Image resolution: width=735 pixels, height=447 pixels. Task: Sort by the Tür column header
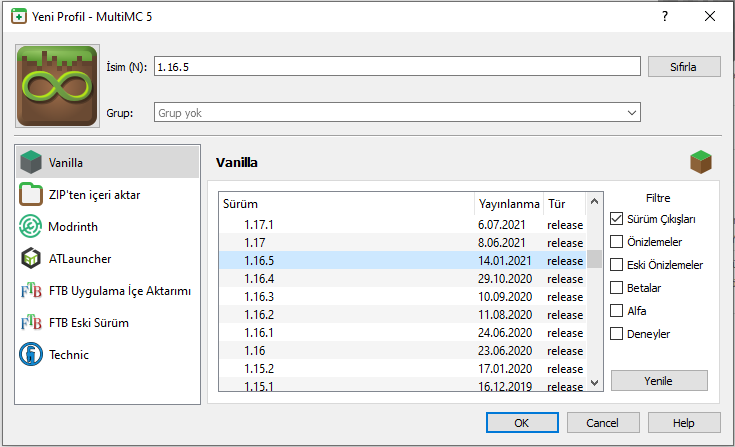coord(565,204)
